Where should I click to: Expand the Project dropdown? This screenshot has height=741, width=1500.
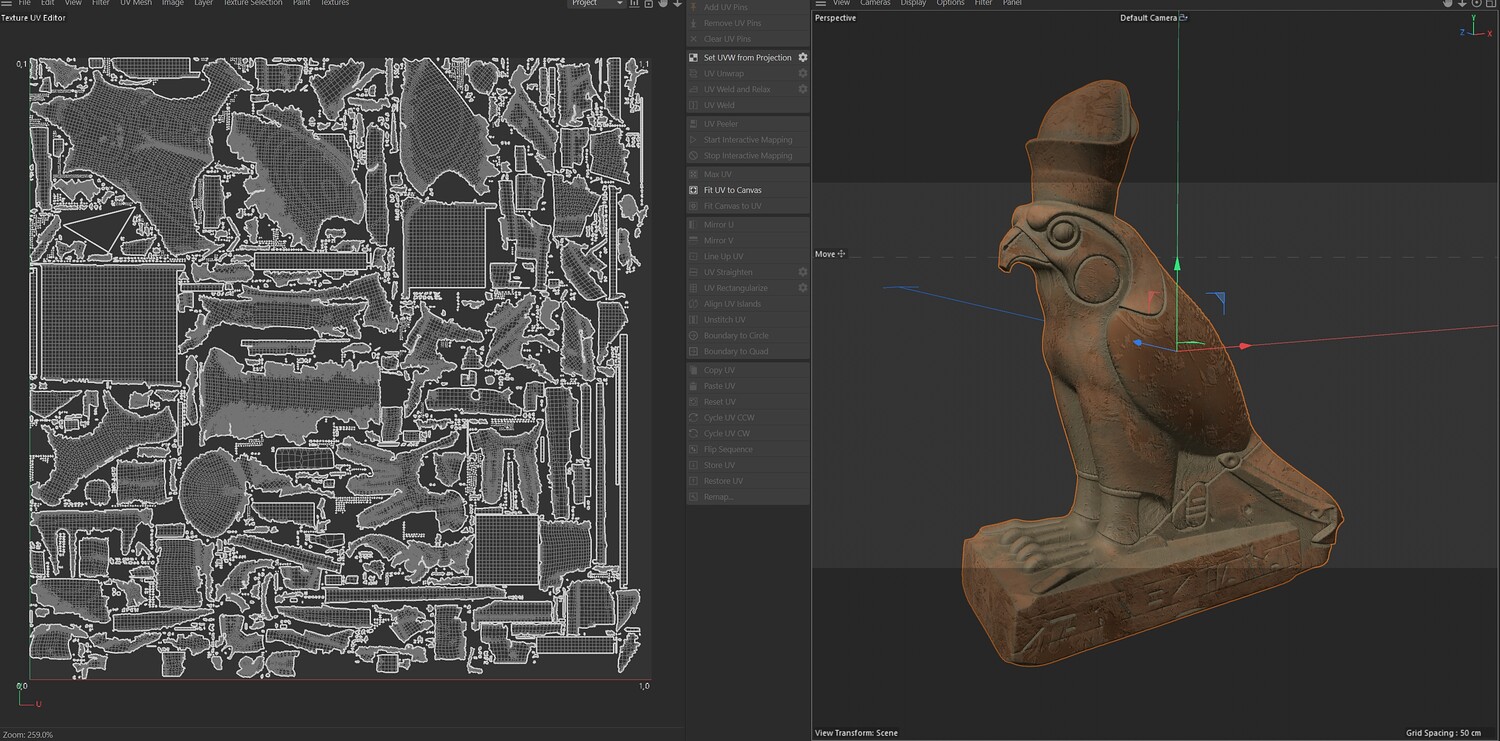(x=597, y=3)
